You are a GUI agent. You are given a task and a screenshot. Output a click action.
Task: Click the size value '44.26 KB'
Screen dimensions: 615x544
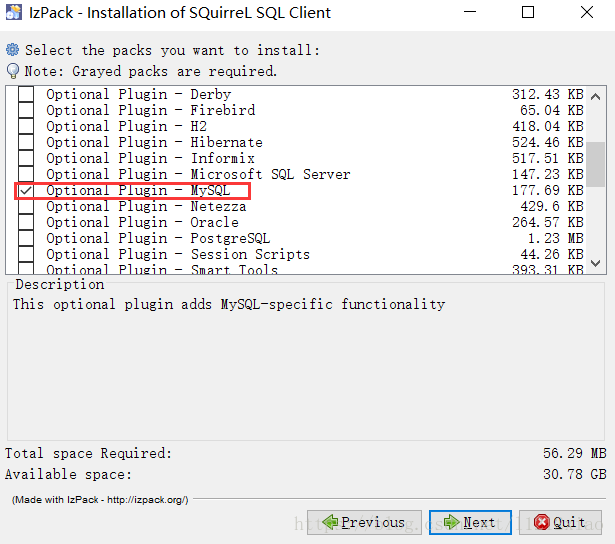(552, 255)
